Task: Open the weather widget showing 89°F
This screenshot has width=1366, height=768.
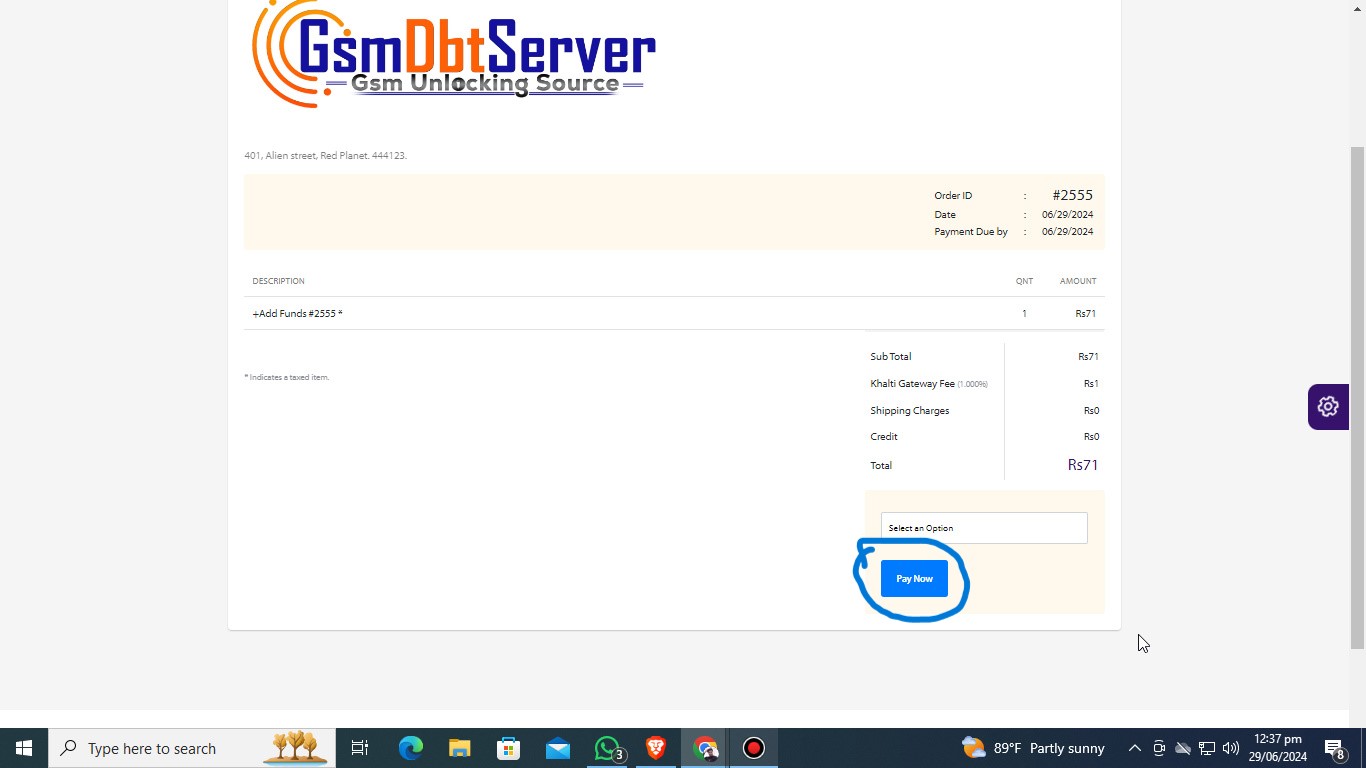Action: point(1033,748)
